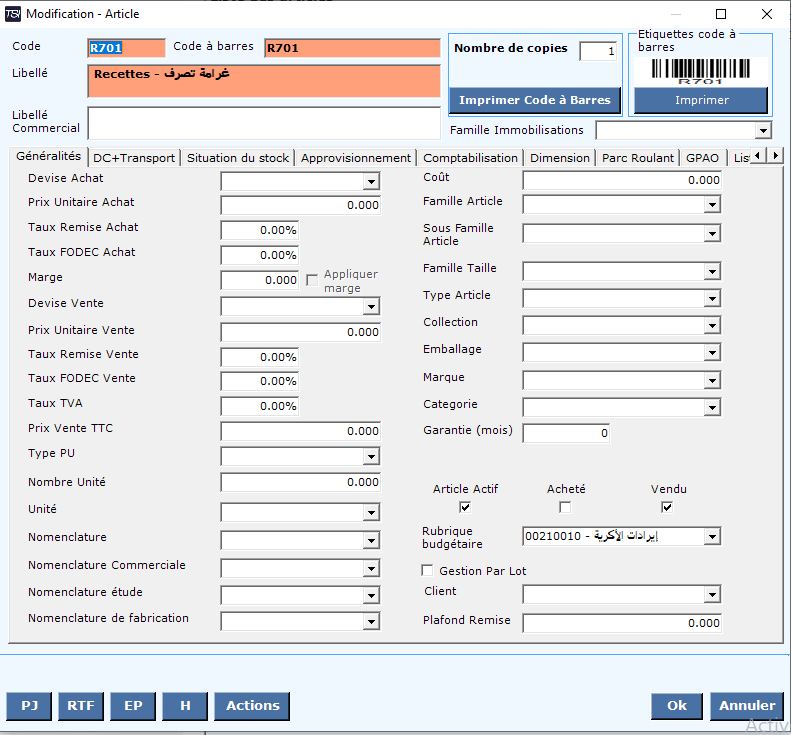The image size is (791, 735).
Task: Click the Coût field
Action: (622, 180)
